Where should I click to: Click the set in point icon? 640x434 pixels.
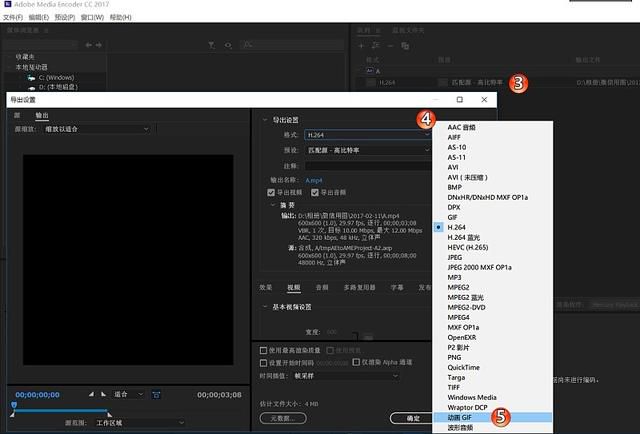(x=91, y=394)
